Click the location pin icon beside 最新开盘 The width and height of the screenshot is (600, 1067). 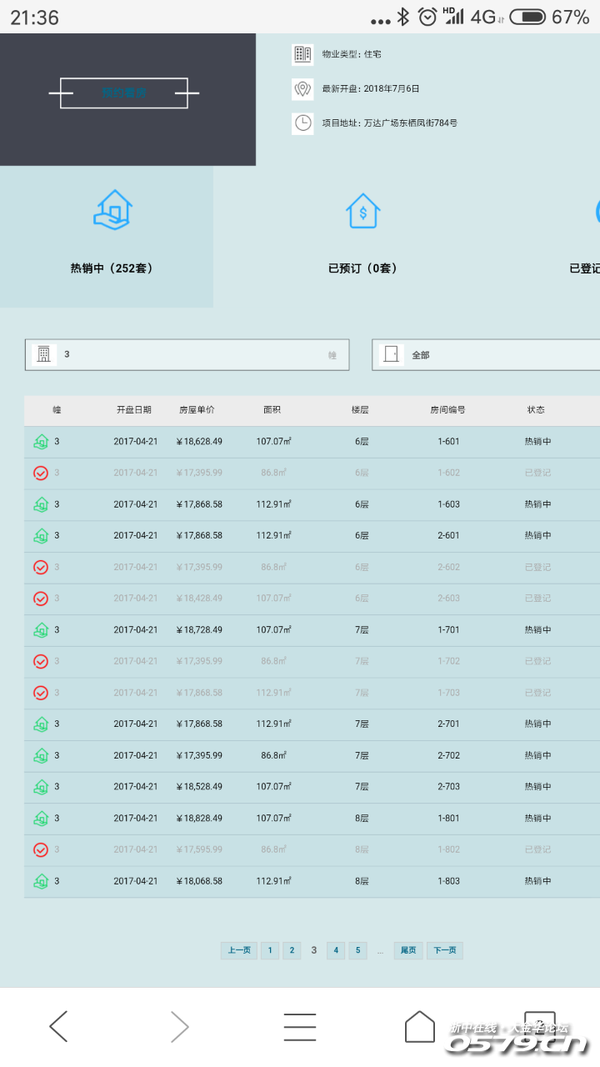pyautogui.click(x=302, y=89)
